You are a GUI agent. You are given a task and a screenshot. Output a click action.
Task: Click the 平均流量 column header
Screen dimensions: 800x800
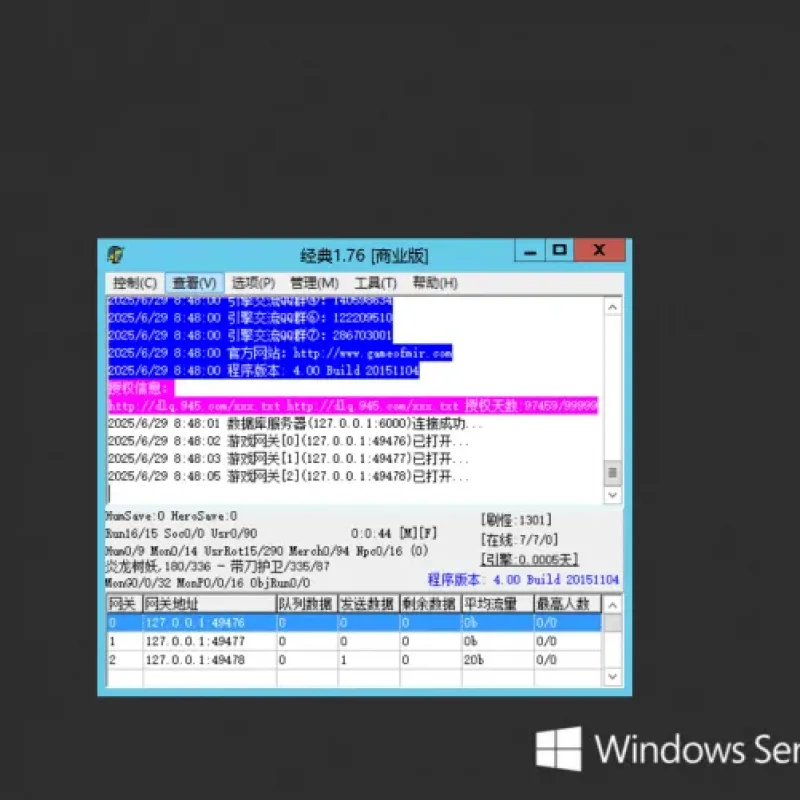(497, 604)
